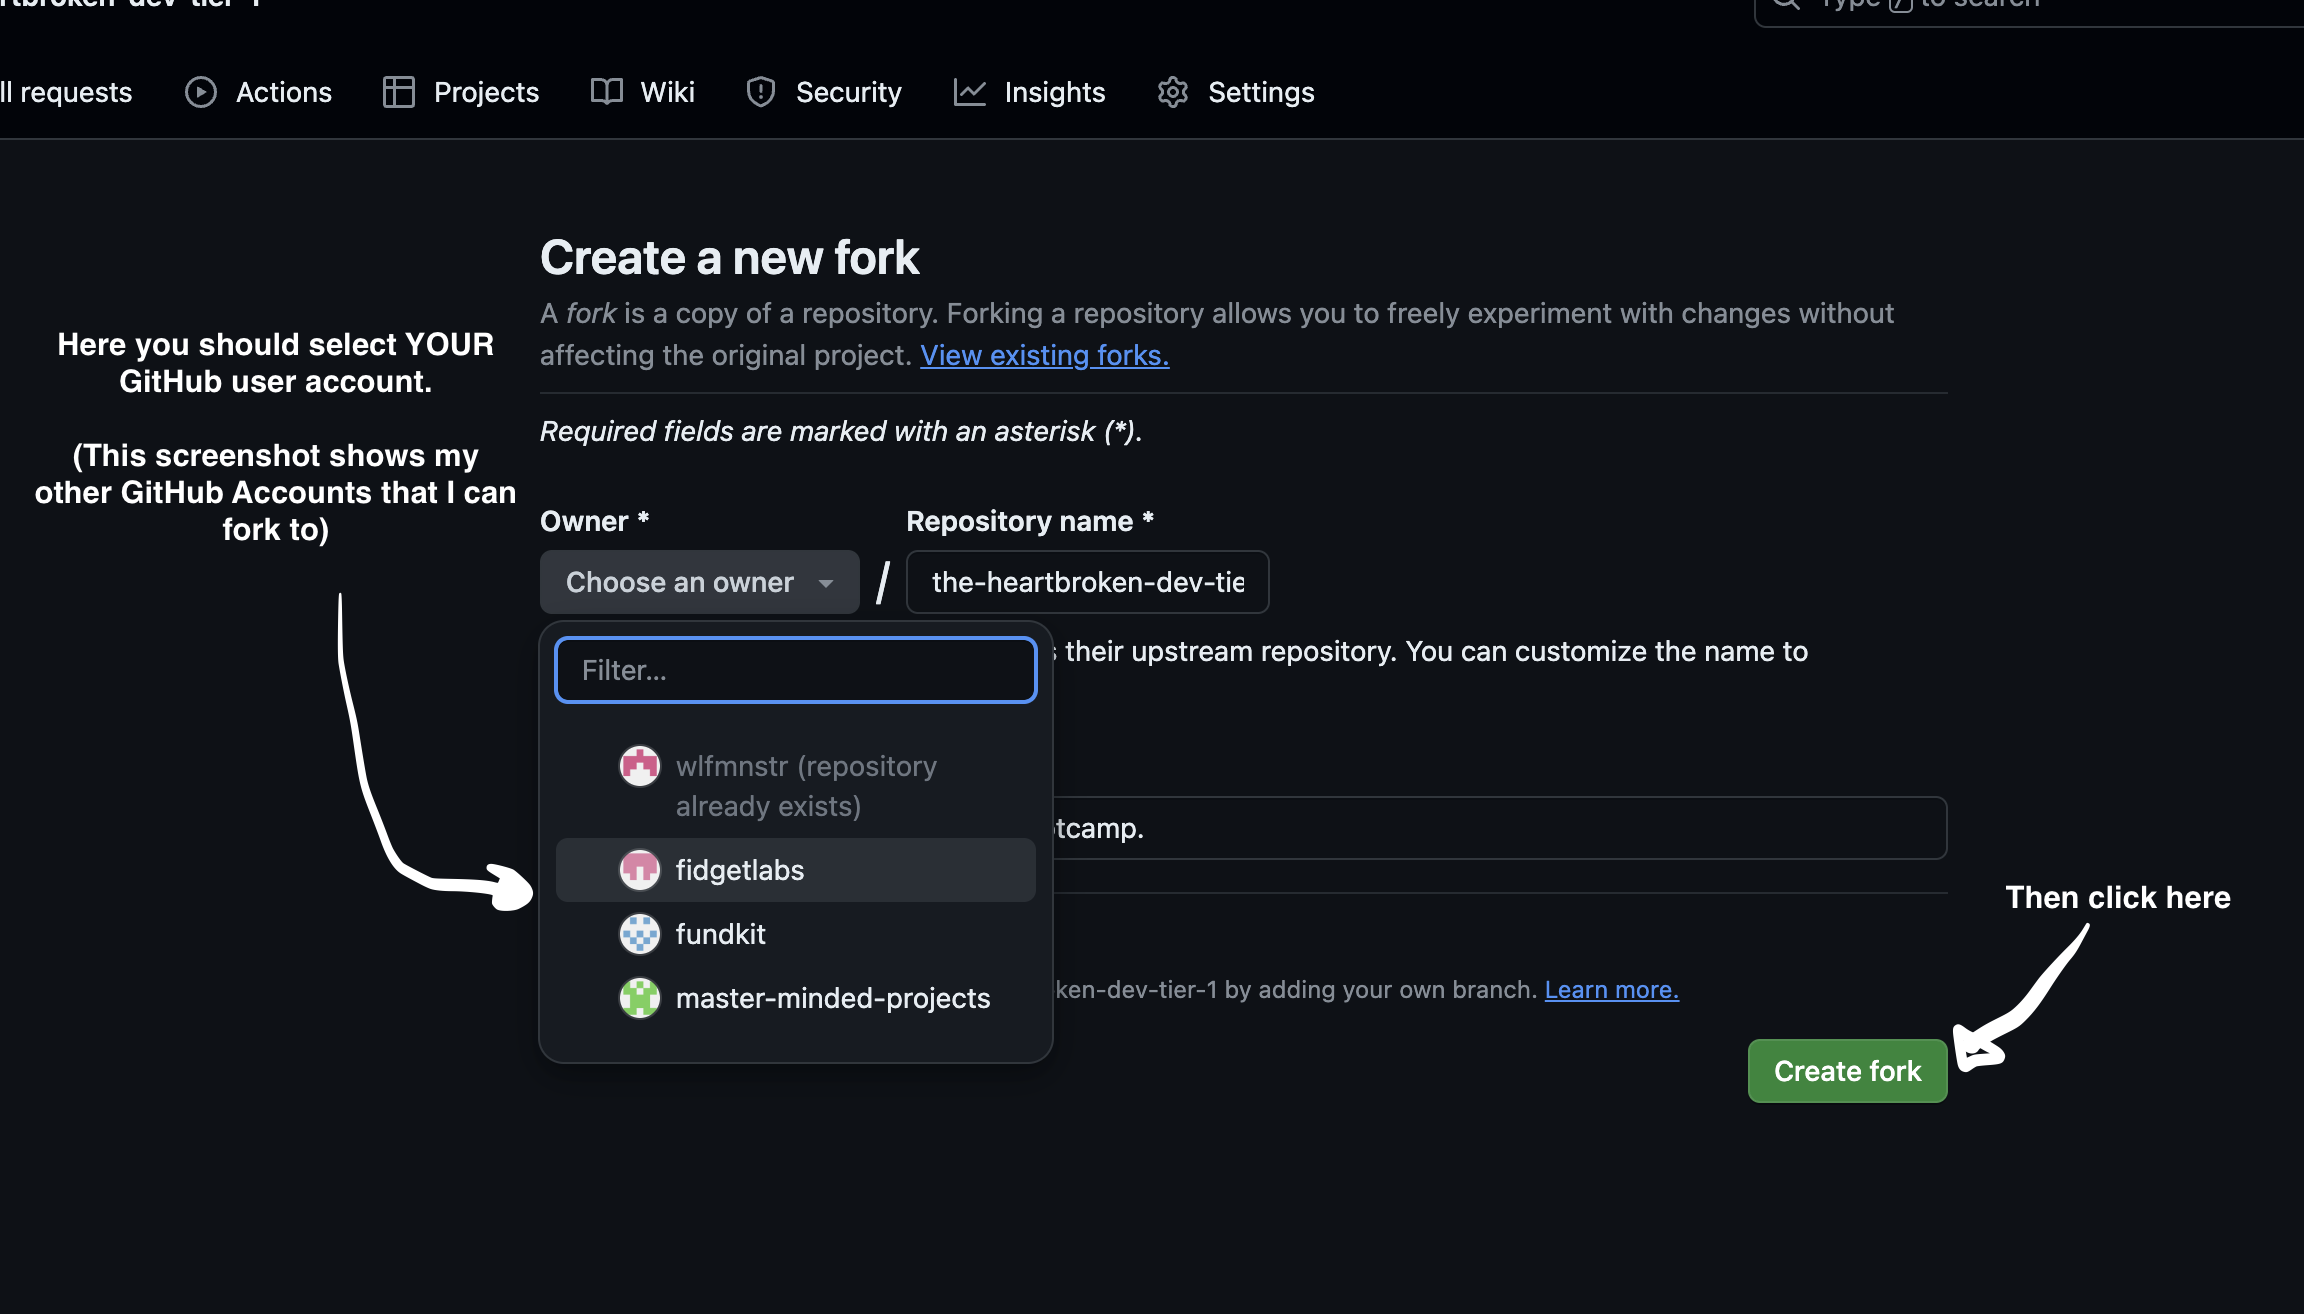Click the owner dropdown caret arrow
Image resolution: width=2304 pixels, height=1314 pixels.
pyautogui.click(x=826, y=583)
